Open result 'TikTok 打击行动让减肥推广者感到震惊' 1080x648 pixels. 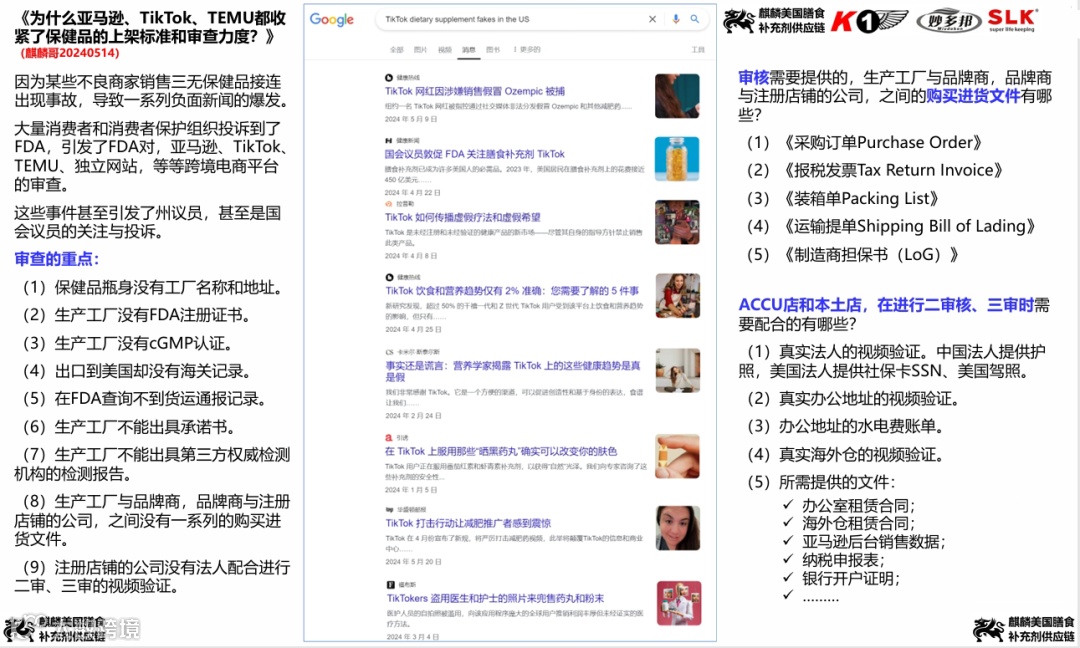pyautogui.click(x=468, y=523)
